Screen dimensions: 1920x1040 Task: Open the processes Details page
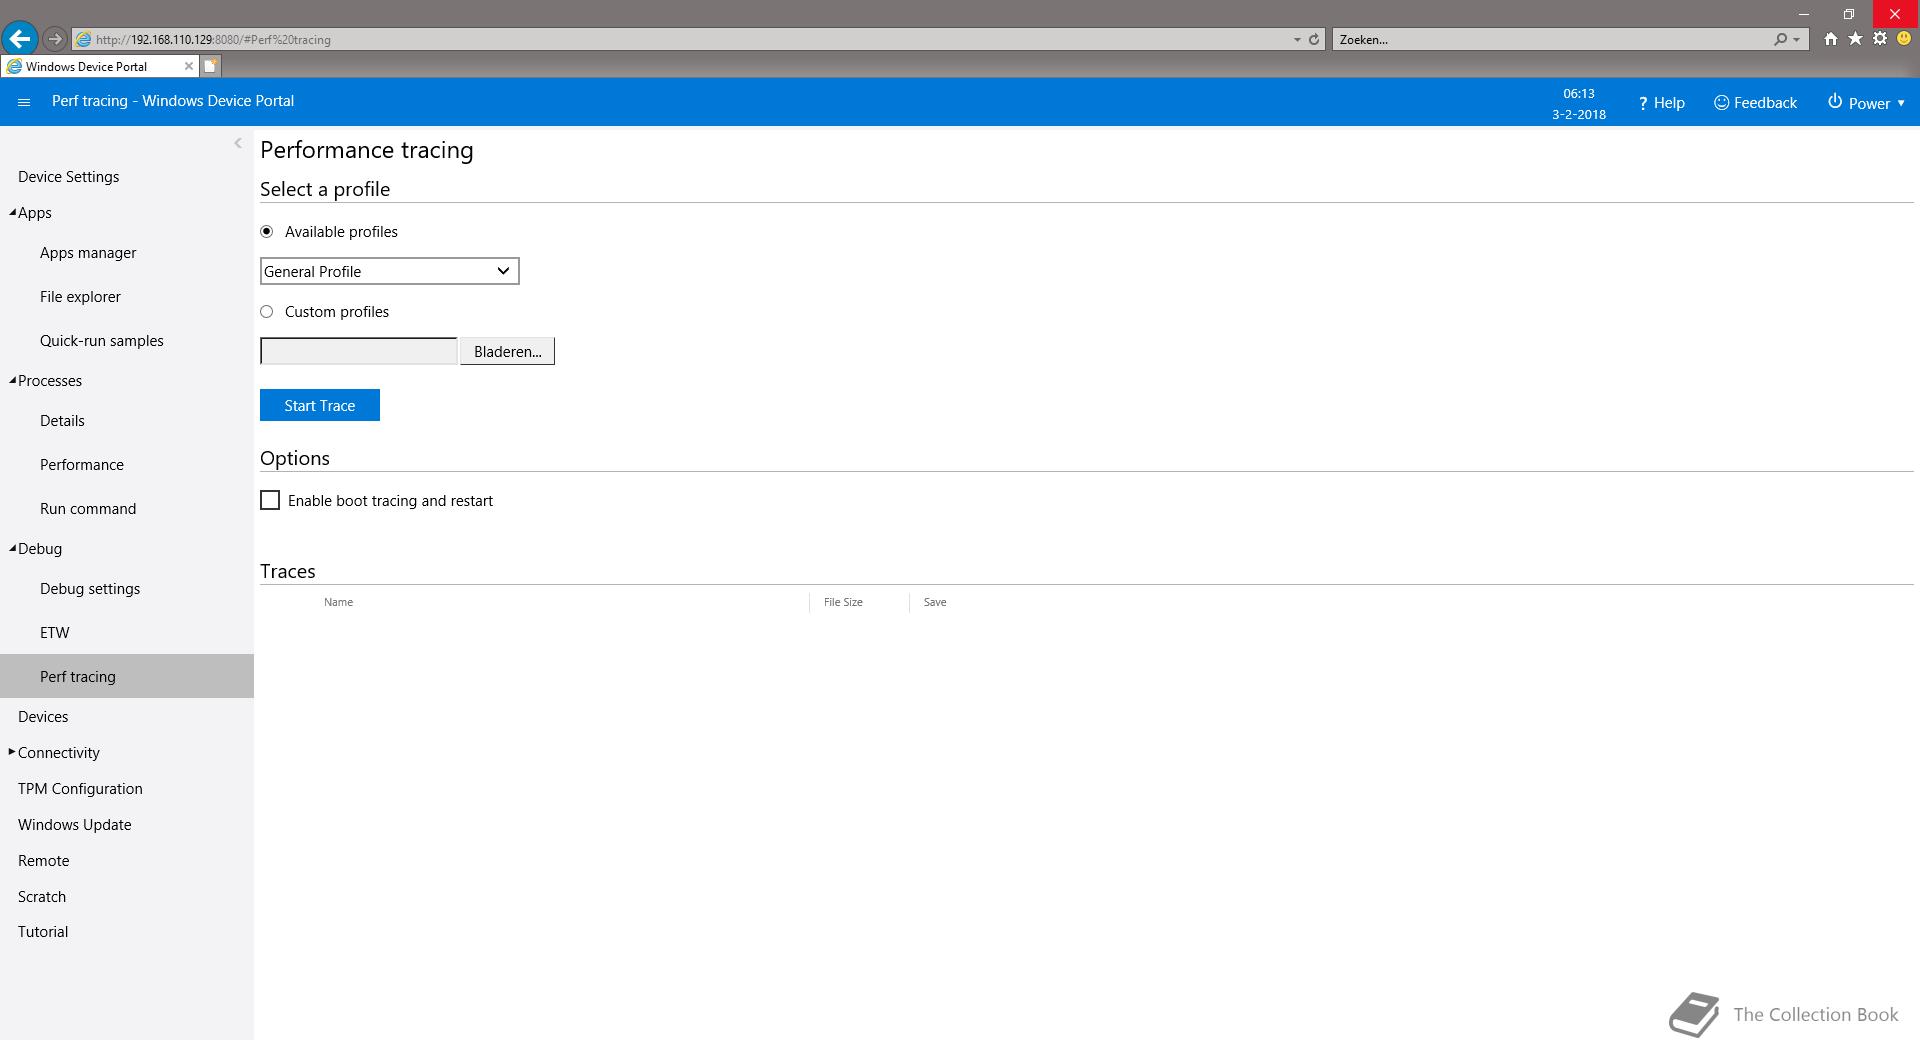[62, 421]
